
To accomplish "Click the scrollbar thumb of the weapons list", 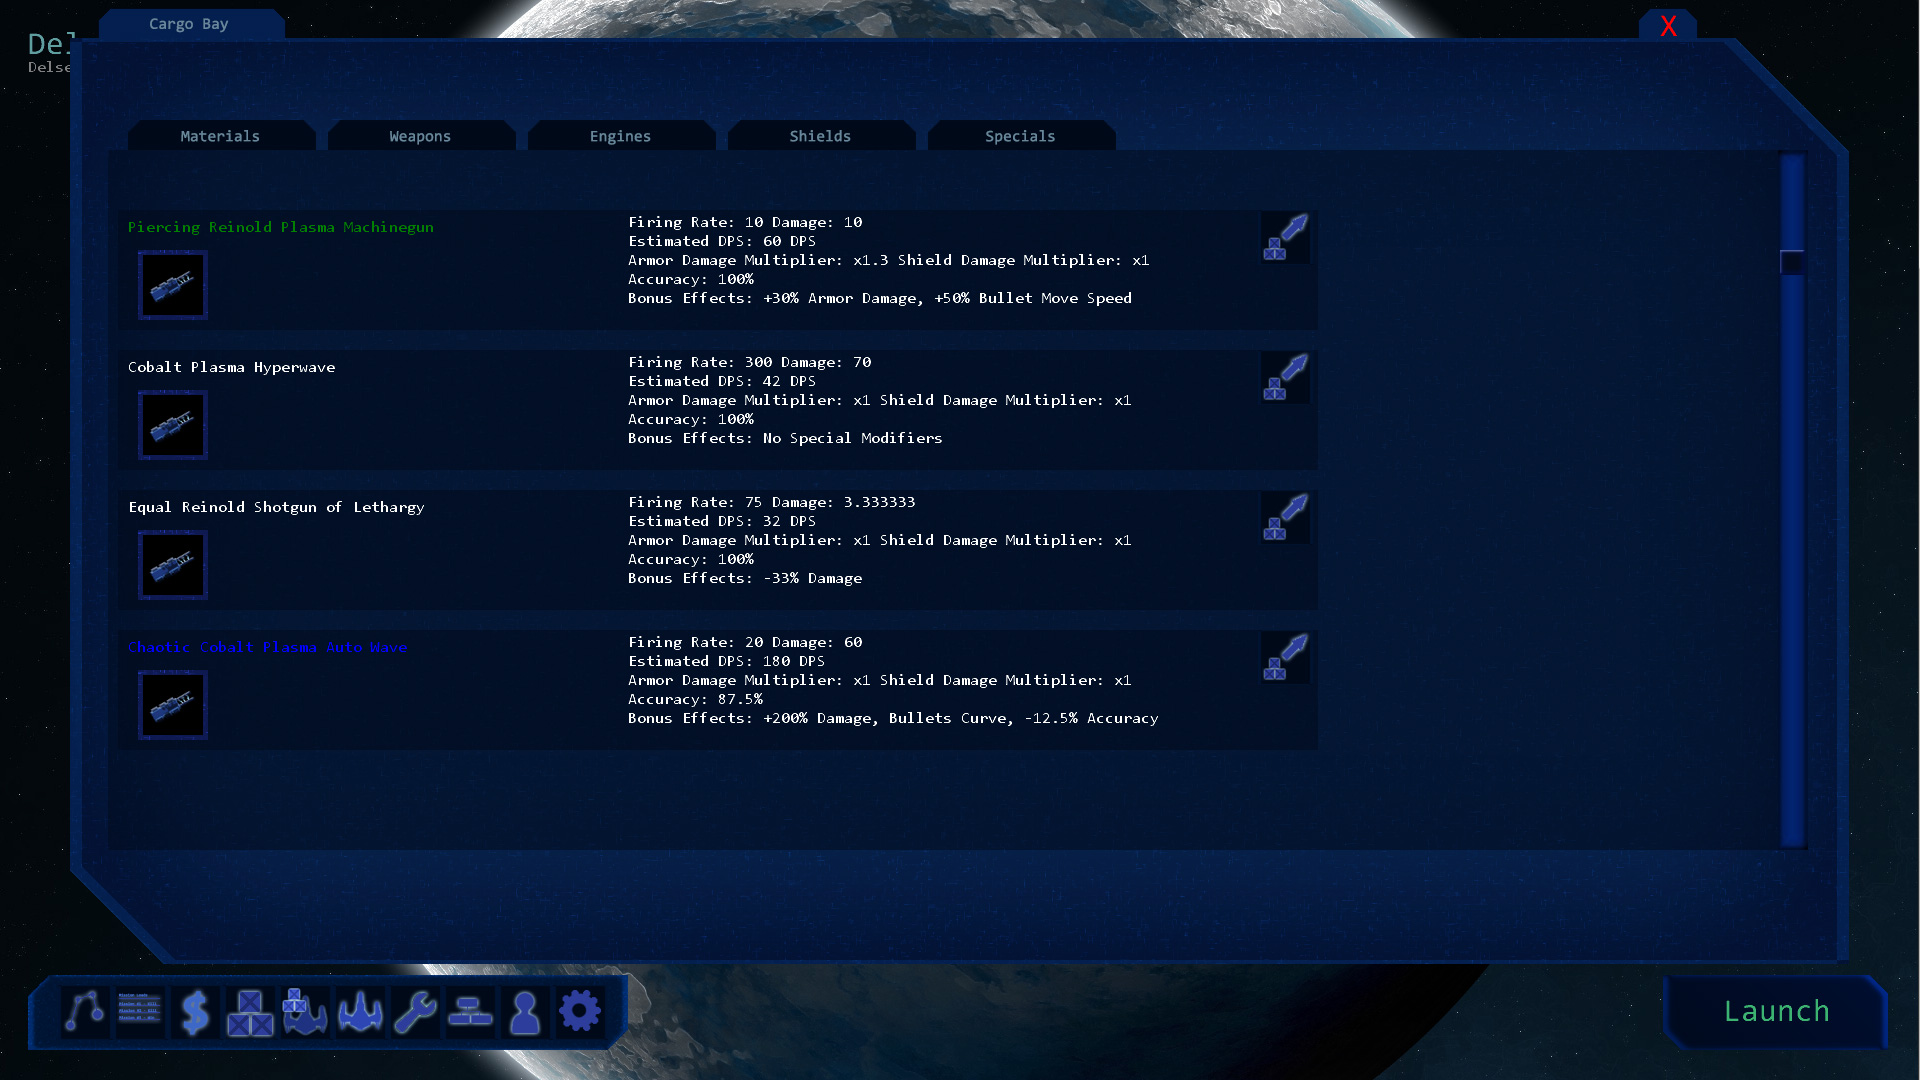I will 1792,262.
